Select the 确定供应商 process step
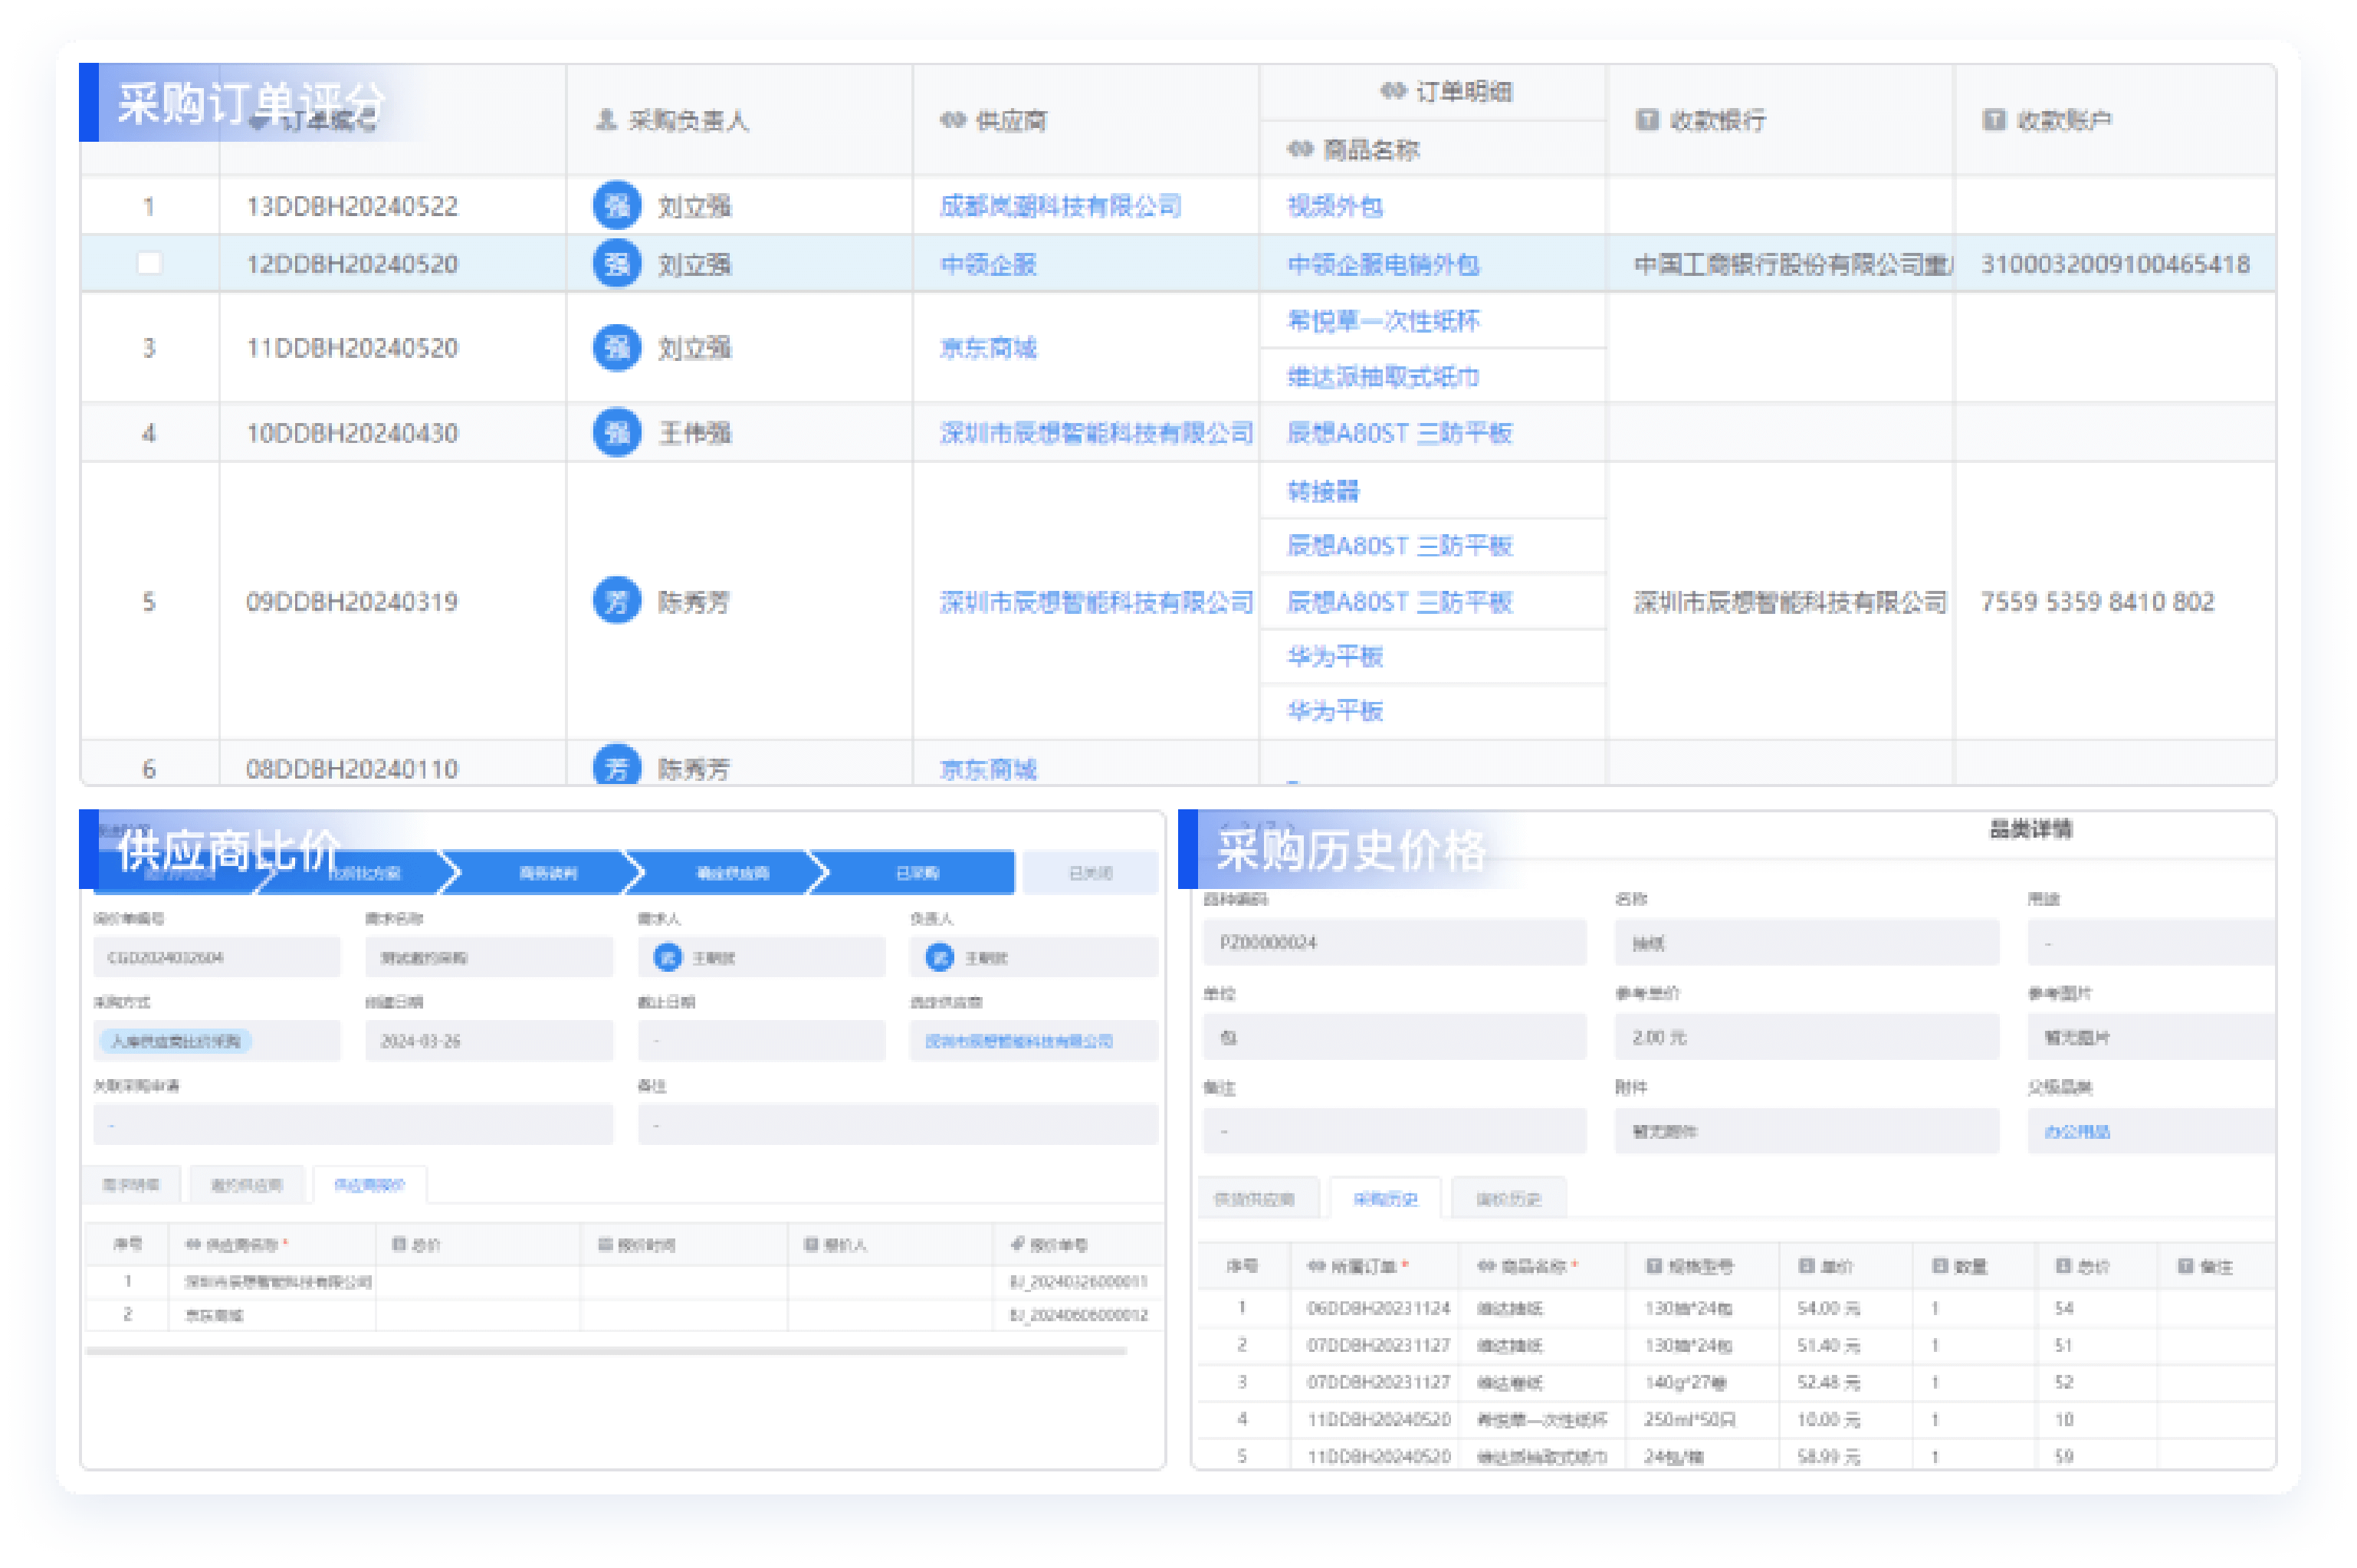This screenshot has height=1568, width=2357. point(732,873)
